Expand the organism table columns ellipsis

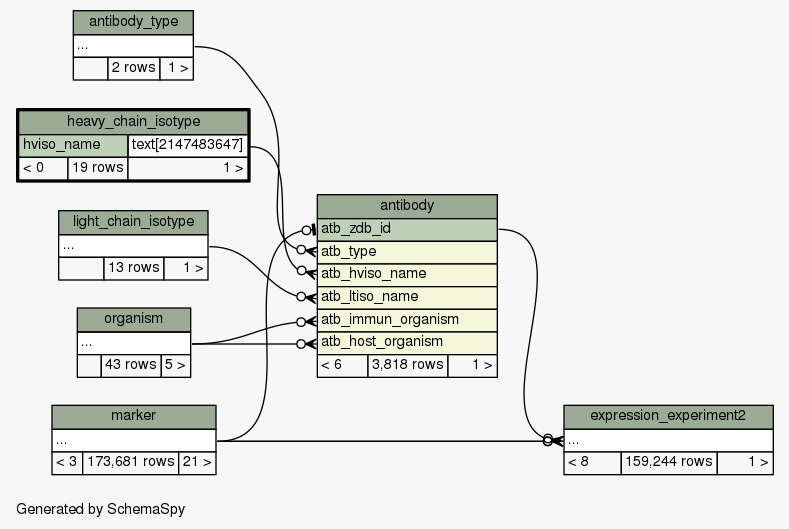click(133, 342)
